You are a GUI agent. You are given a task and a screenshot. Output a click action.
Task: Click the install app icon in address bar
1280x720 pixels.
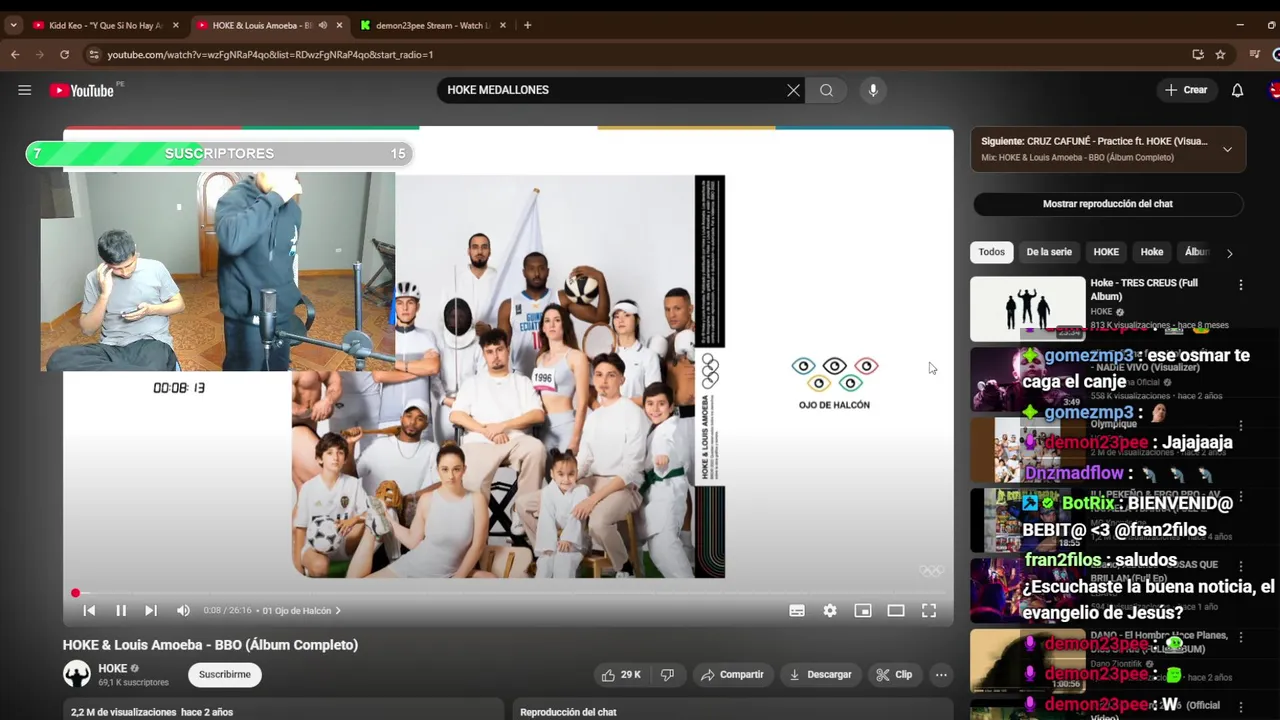1198,54
